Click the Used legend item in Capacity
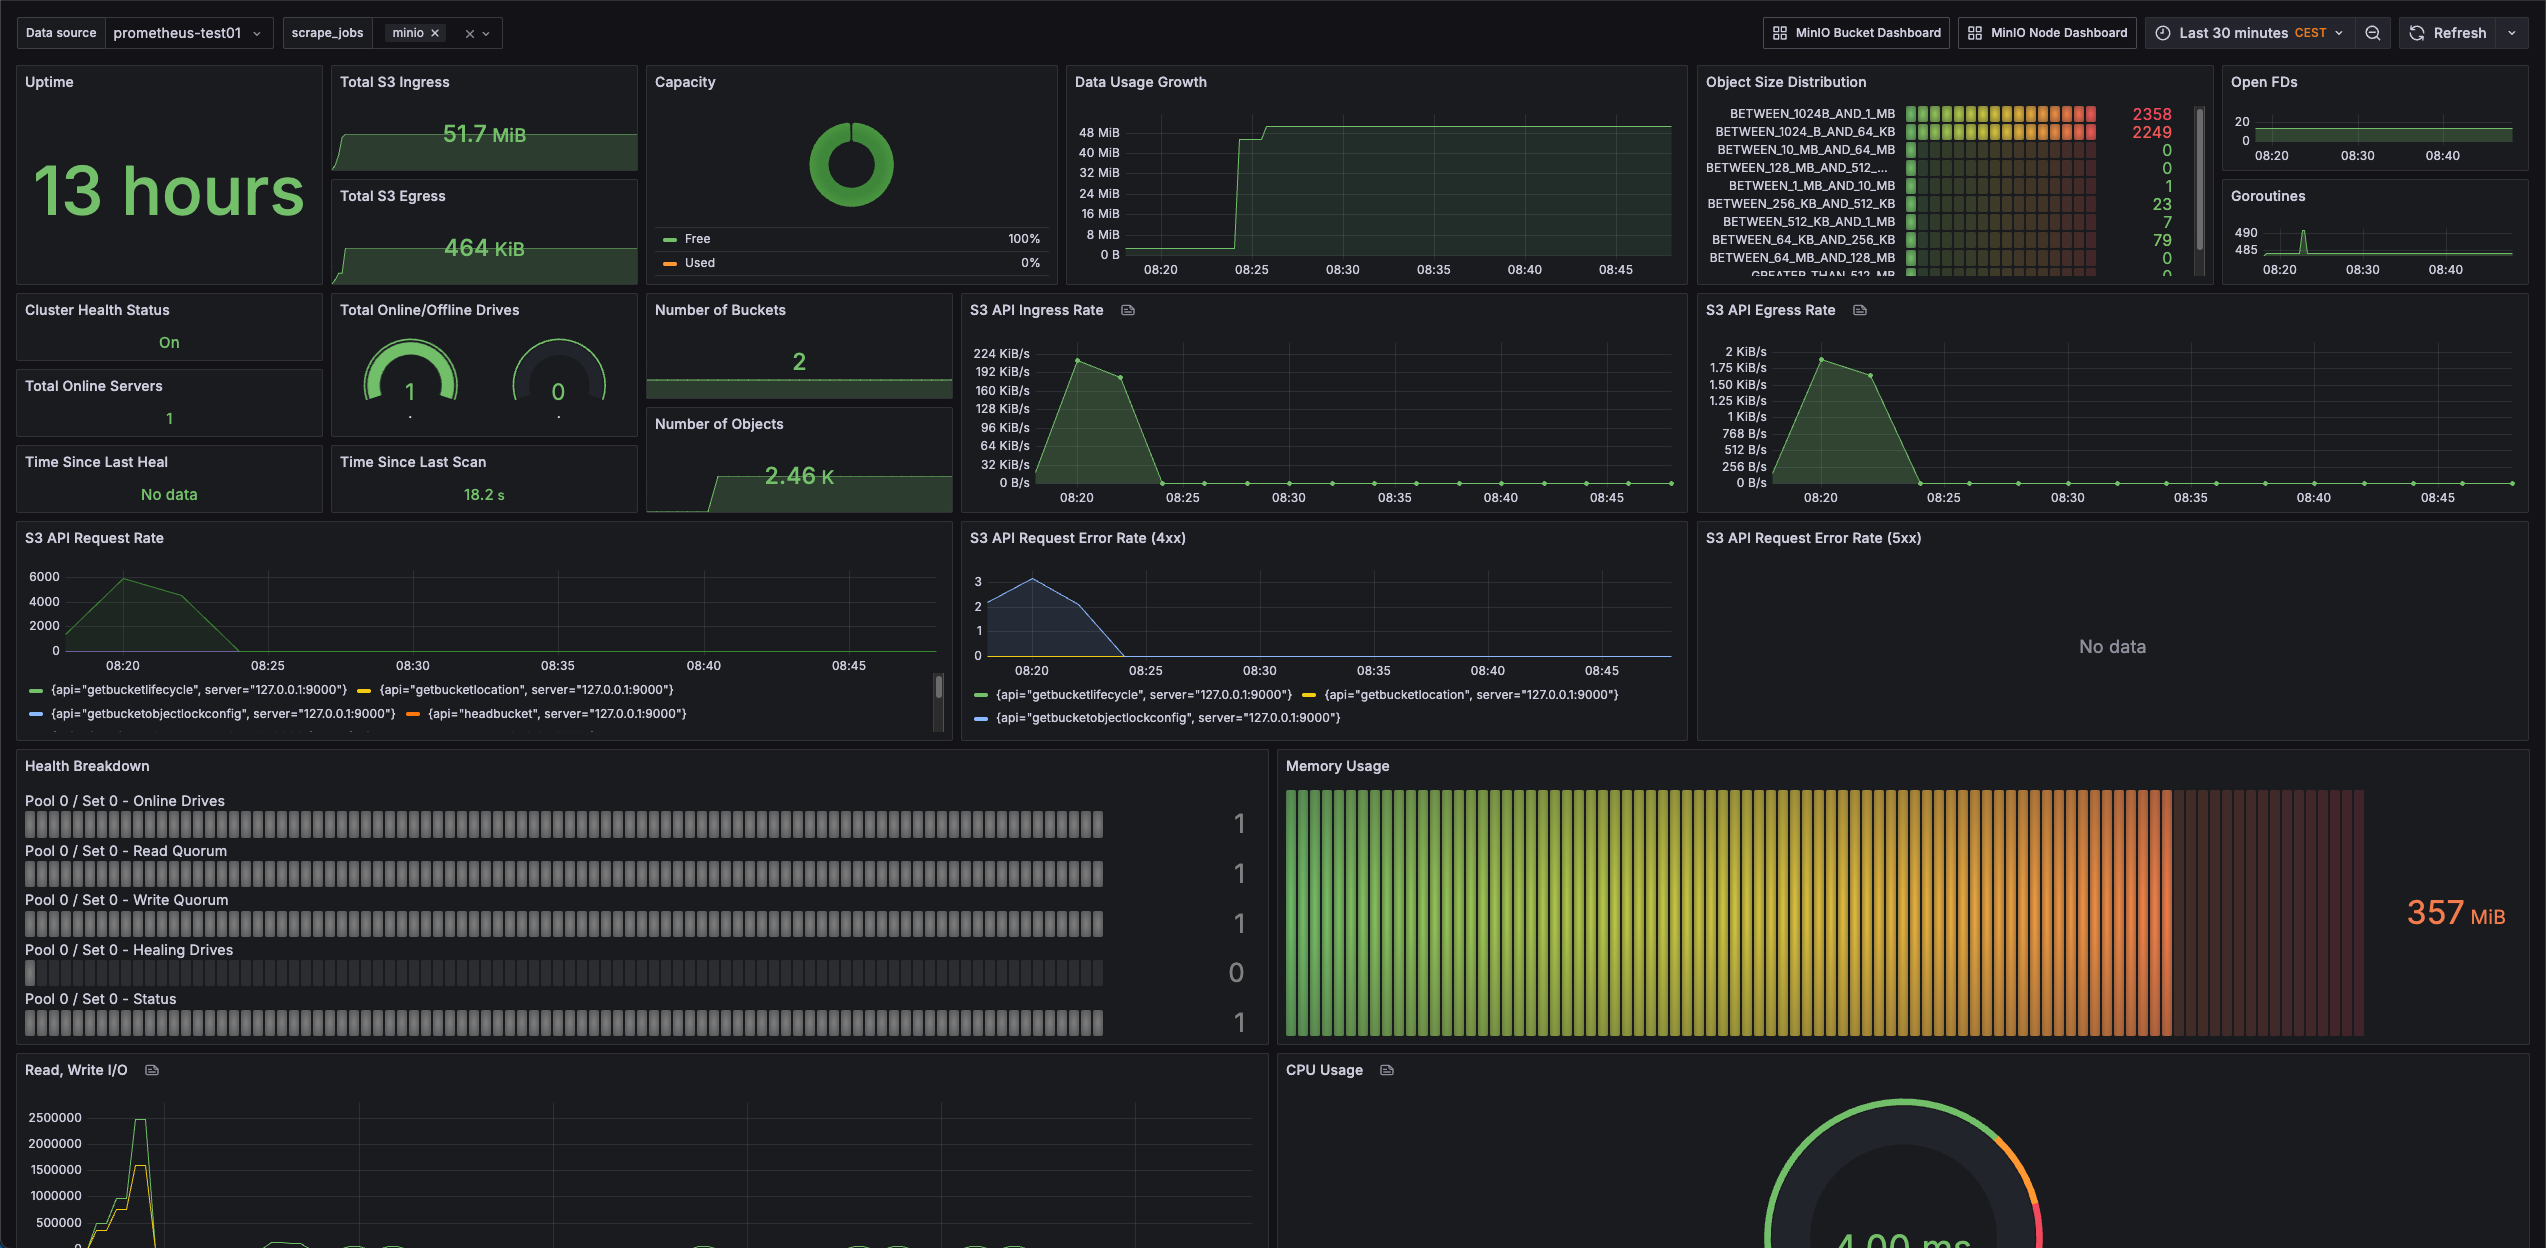The image size is (2546, 1248). pyautogui.click(x=699, y=263)
